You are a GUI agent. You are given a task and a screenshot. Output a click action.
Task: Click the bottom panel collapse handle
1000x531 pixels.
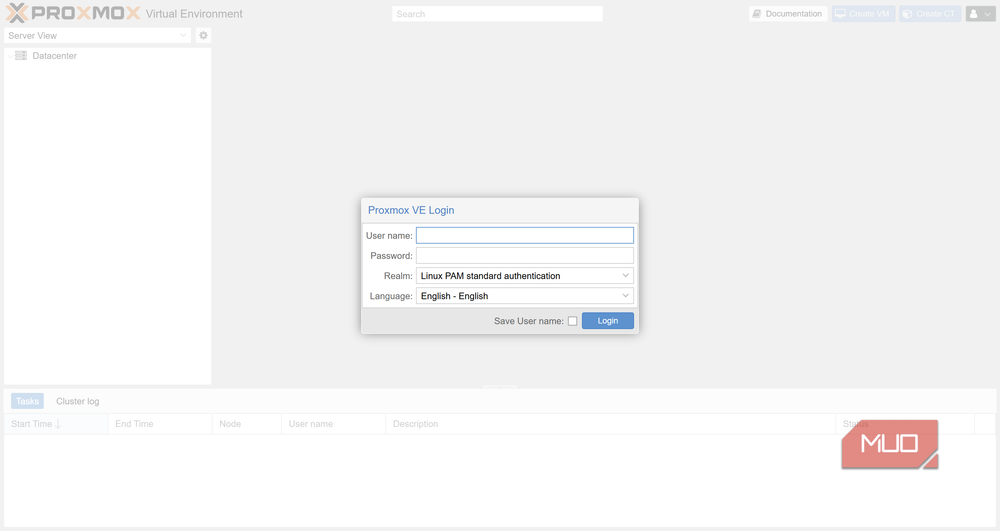click(500, 387)
